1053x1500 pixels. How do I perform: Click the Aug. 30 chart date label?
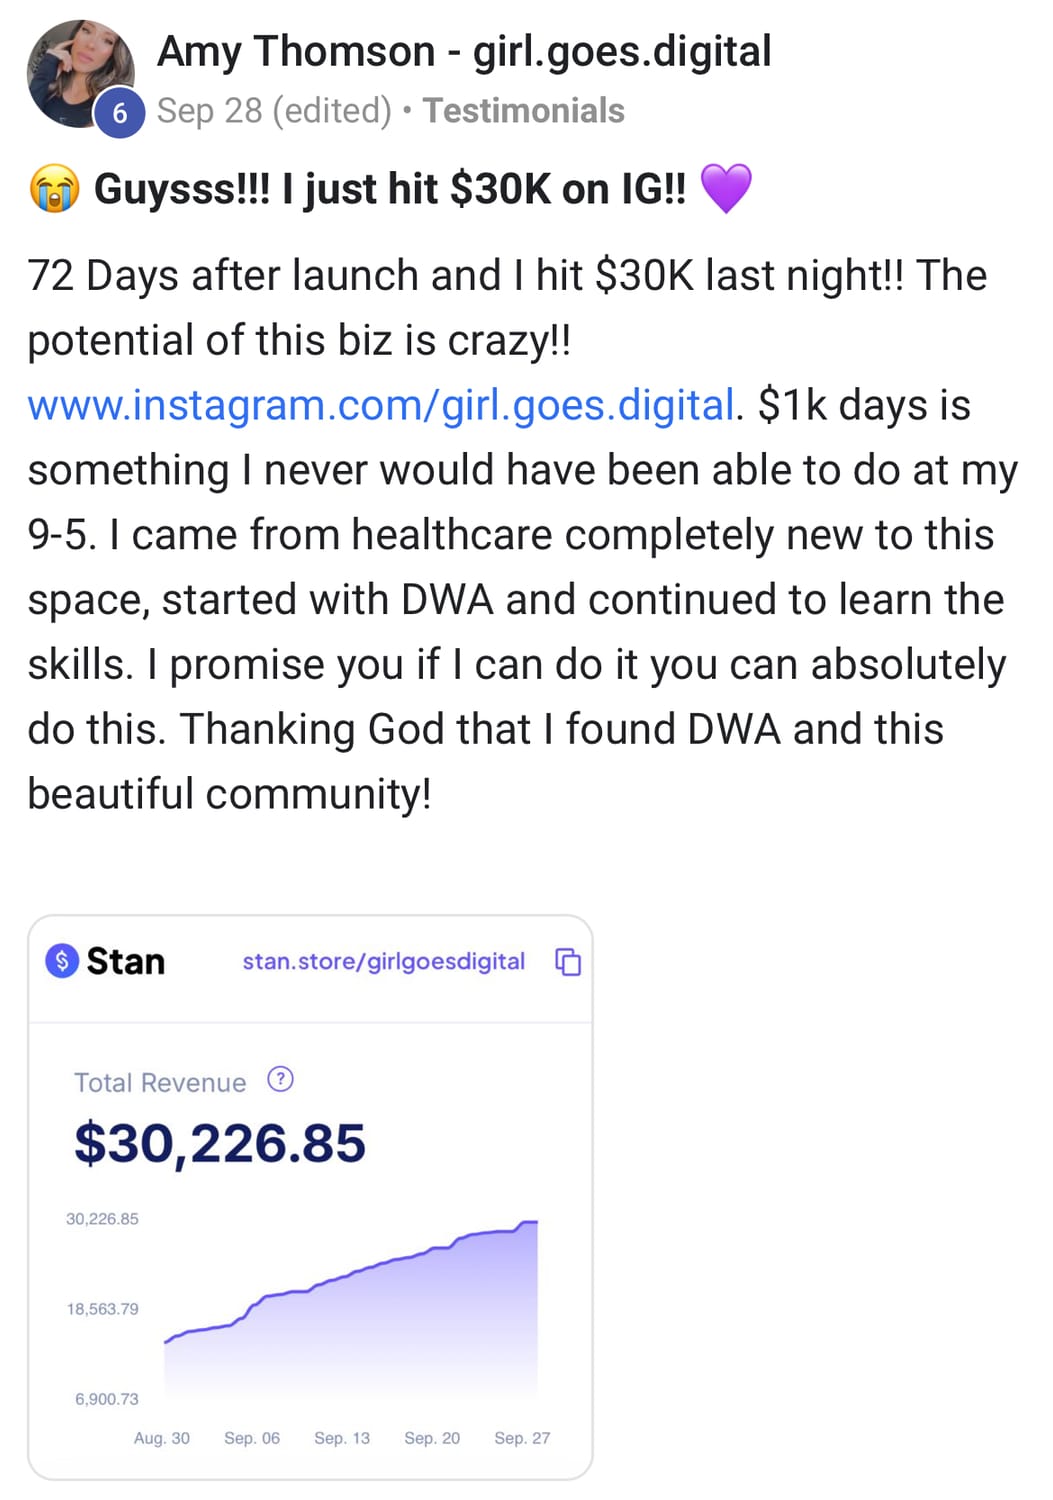(162, 1438)
